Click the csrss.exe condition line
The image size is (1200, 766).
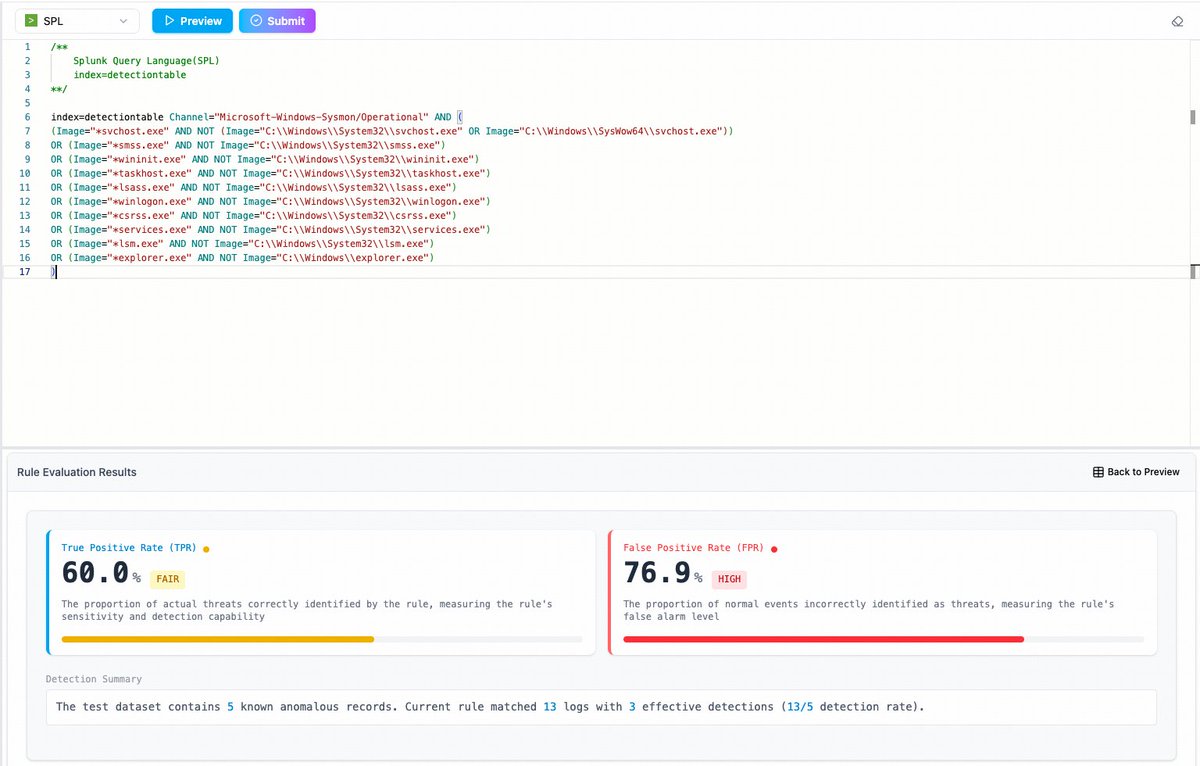[254, 215]
